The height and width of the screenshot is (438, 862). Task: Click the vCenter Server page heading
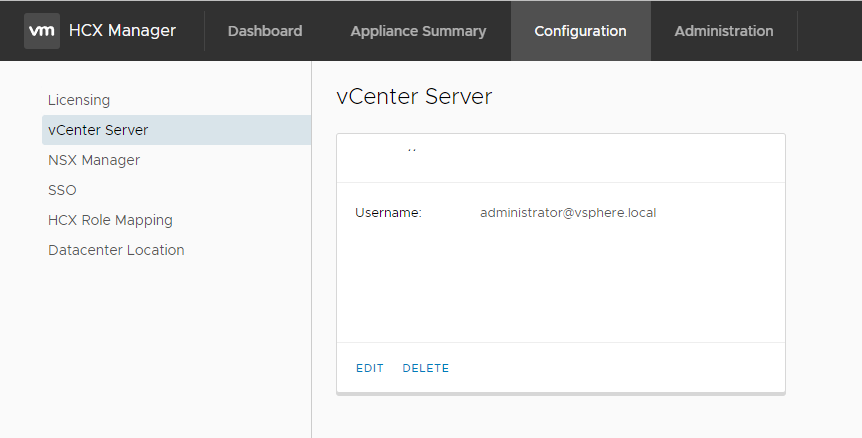click(414, 96)
